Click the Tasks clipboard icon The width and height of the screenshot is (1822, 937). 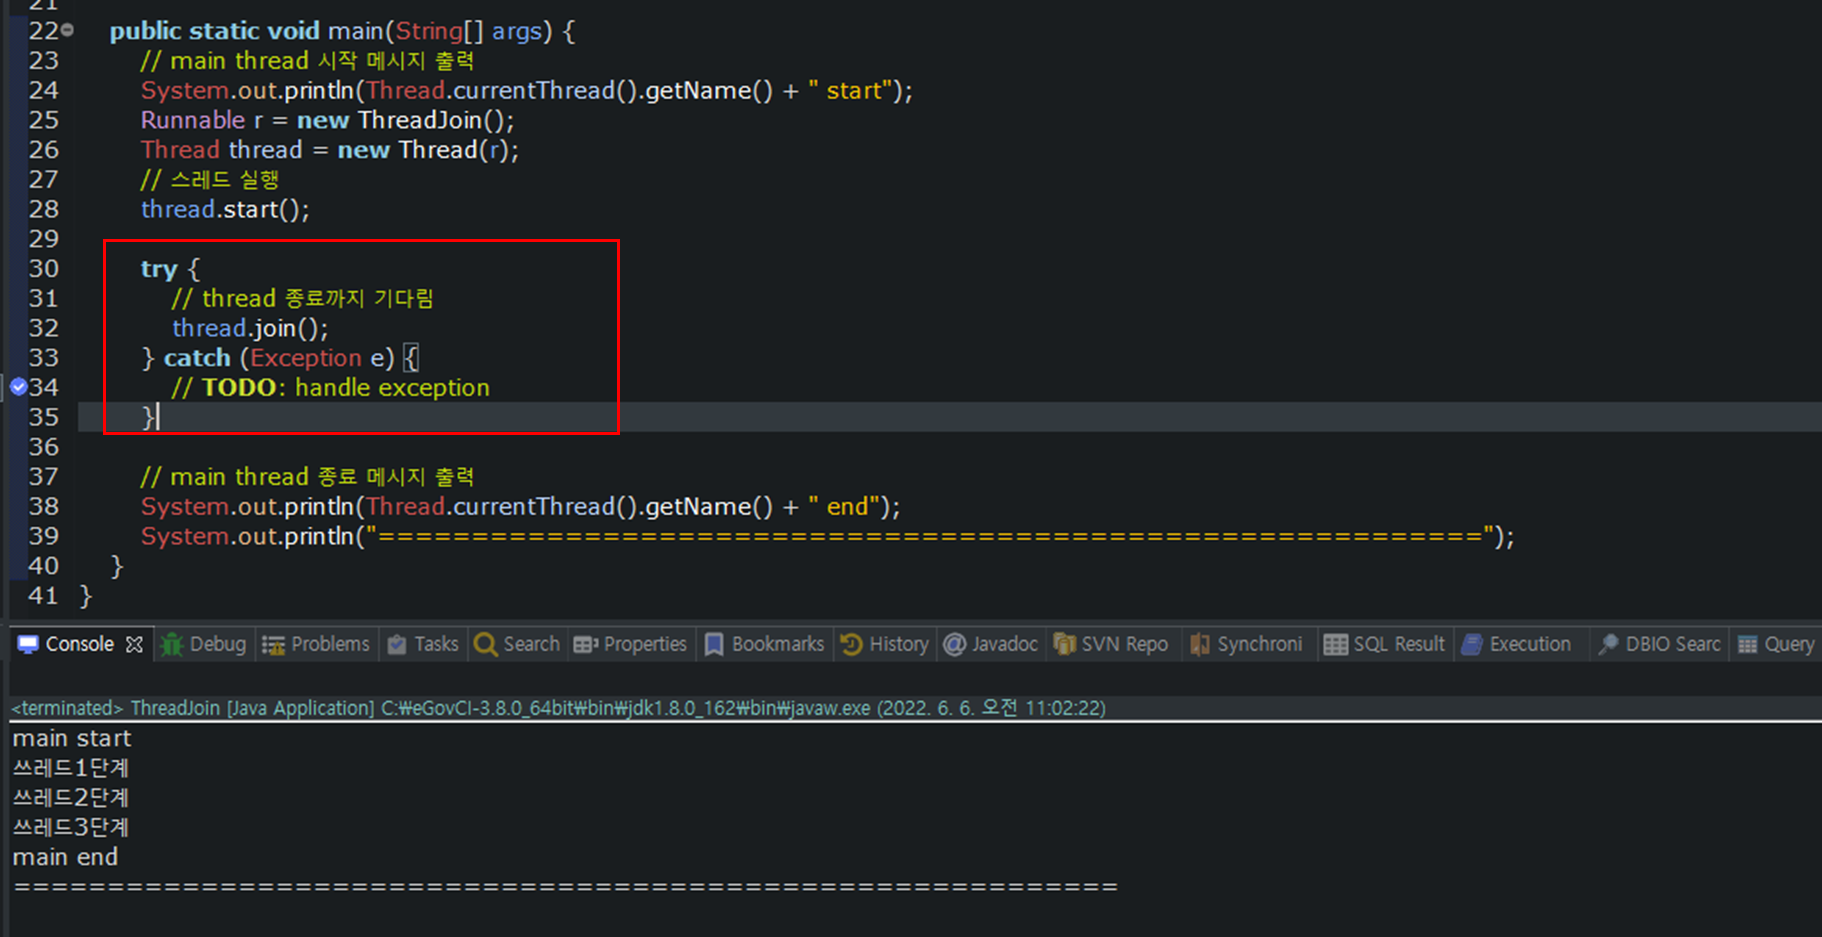[397, 645]
